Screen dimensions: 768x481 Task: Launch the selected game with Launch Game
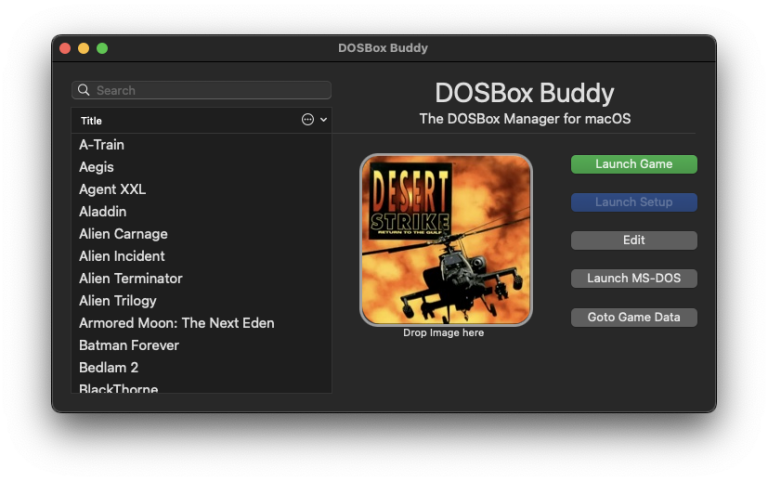pos(634,164)
